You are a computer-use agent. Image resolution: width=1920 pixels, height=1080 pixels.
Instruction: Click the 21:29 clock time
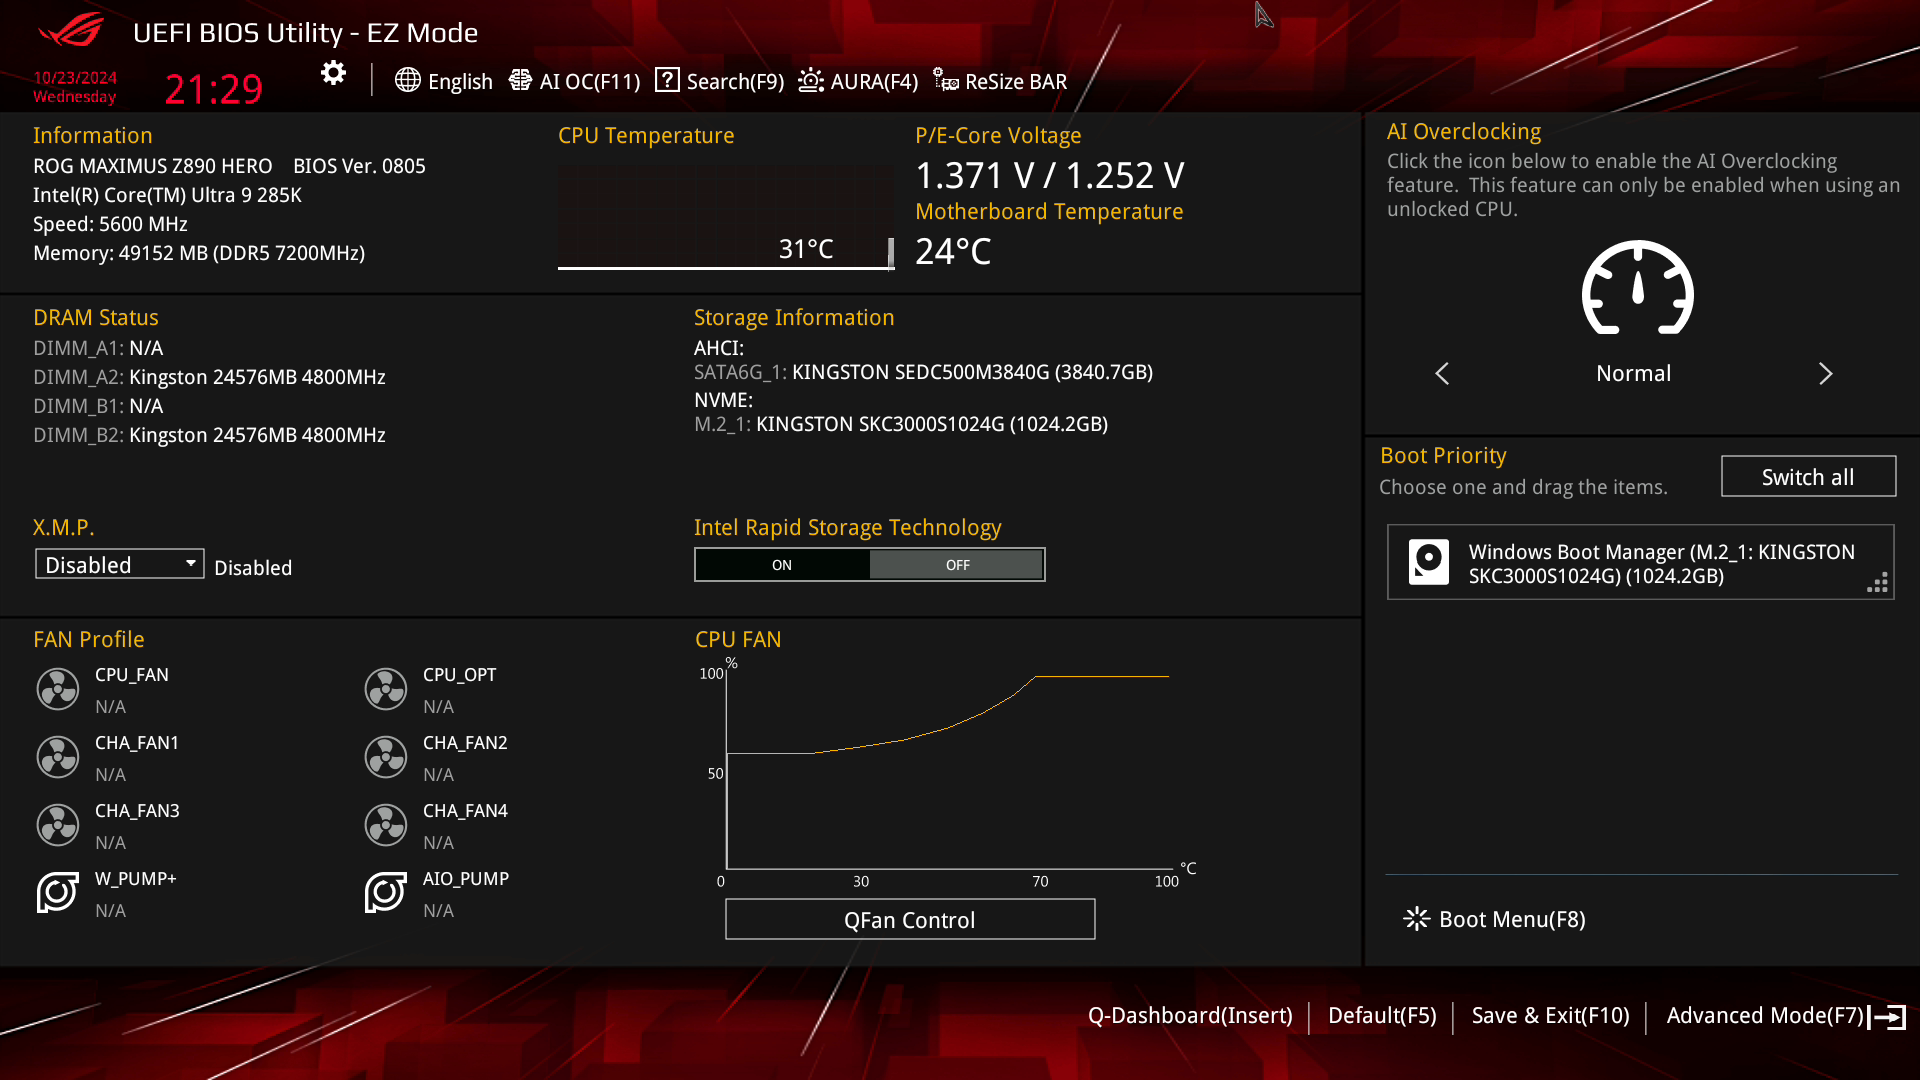click(x=213, y=89)
